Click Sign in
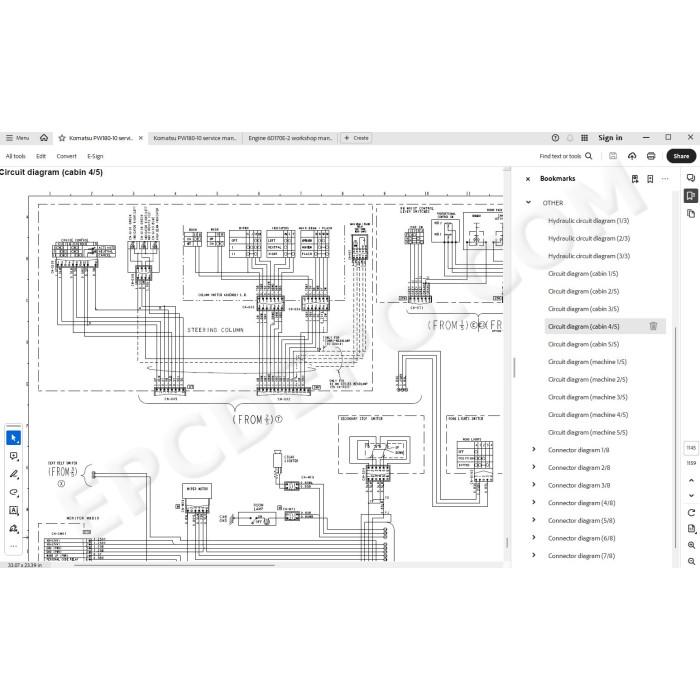Viewport: 700px width, 700px height. [x=610, y=138]
